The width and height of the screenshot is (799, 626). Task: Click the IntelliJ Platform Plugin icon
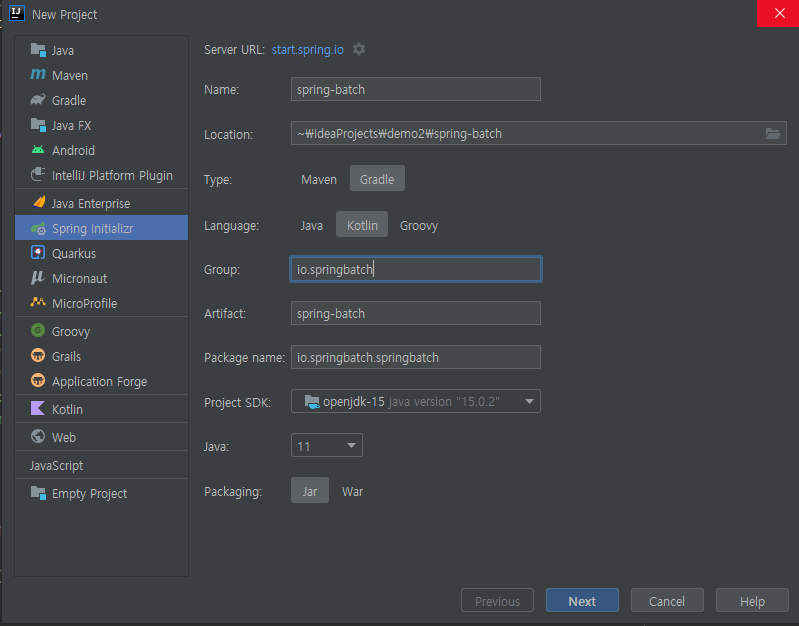38,175
